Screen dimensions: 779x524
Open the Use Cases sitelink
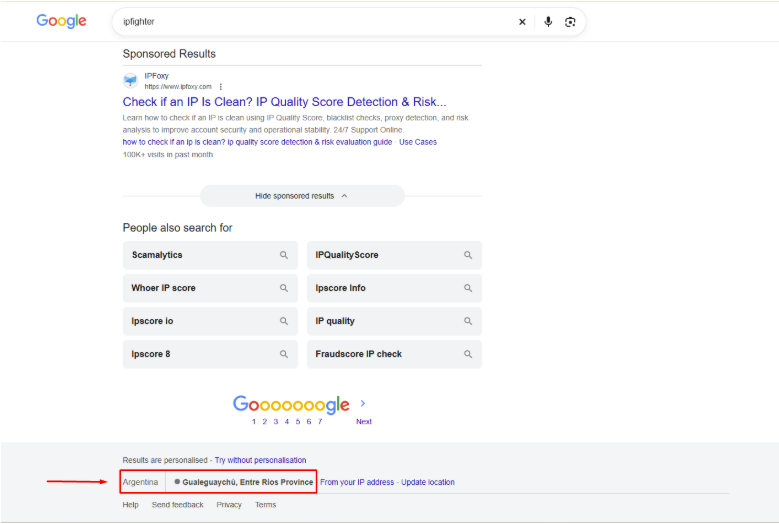tap(418, 142)
